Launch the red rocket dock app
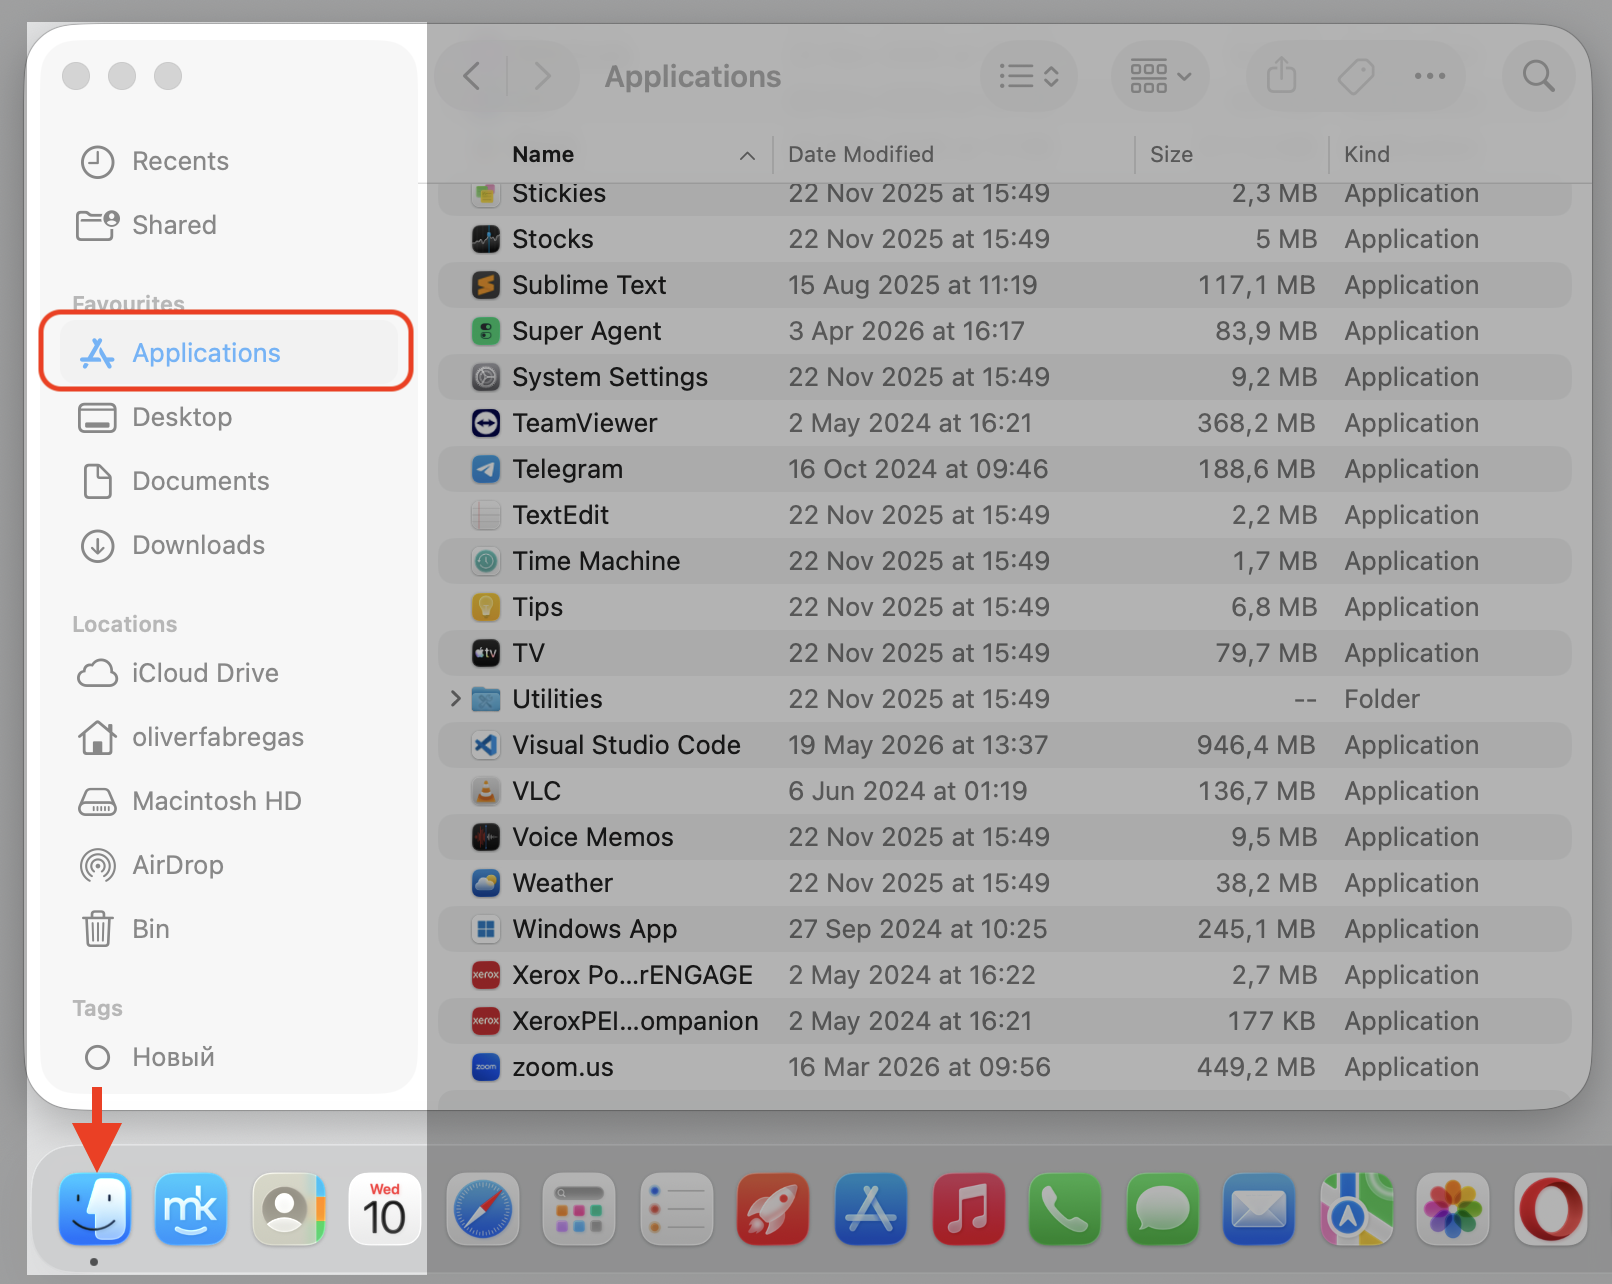Image resolution: width=1612 pixels, height=1284 pixels. 773,1209
